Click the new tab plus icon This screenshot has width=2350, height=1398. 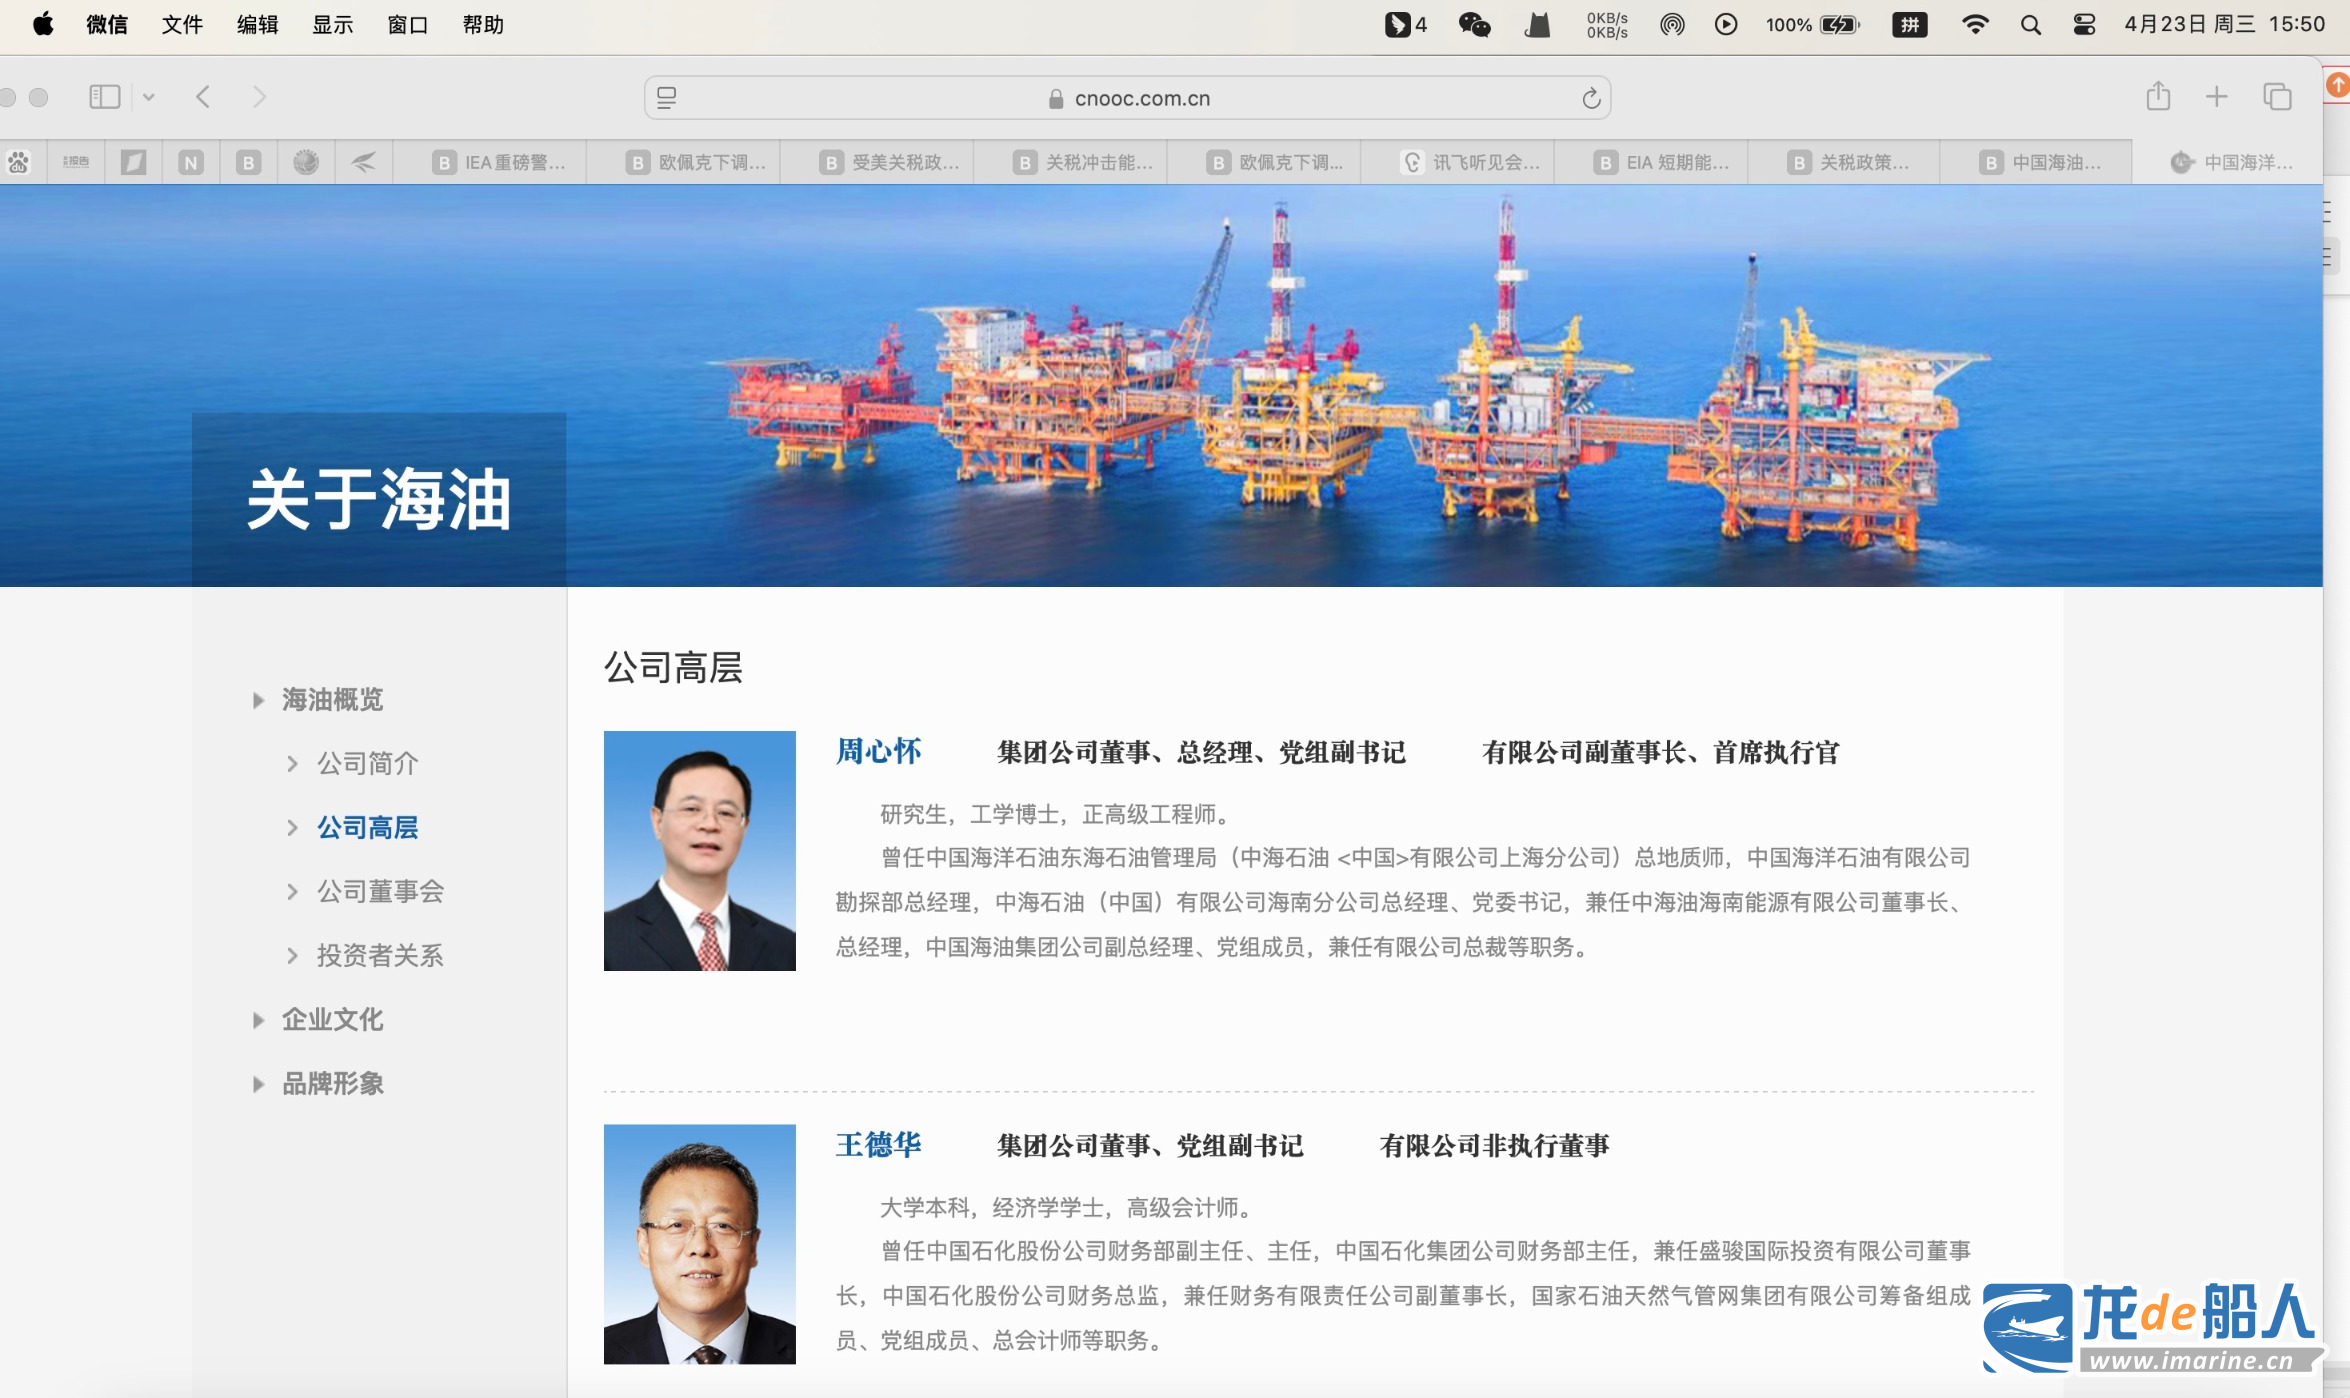pos(2217,97)
